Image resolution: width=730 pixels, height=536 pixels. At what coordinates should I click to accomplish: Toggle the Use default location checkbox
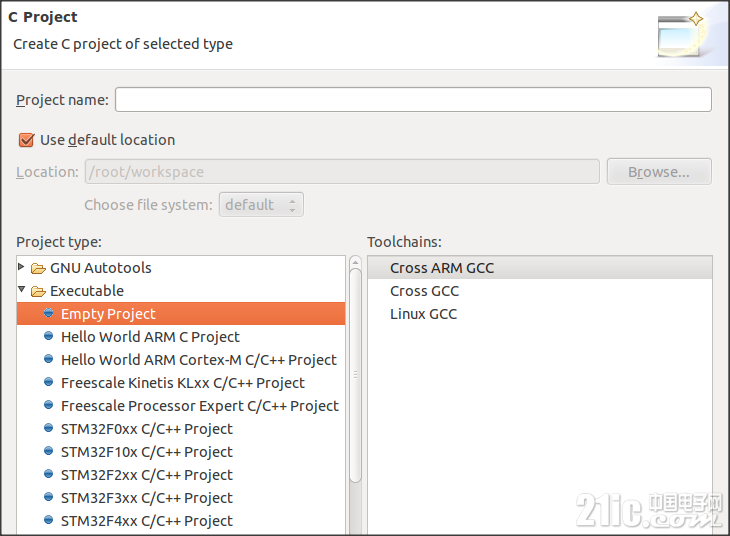tap(26, 140)
